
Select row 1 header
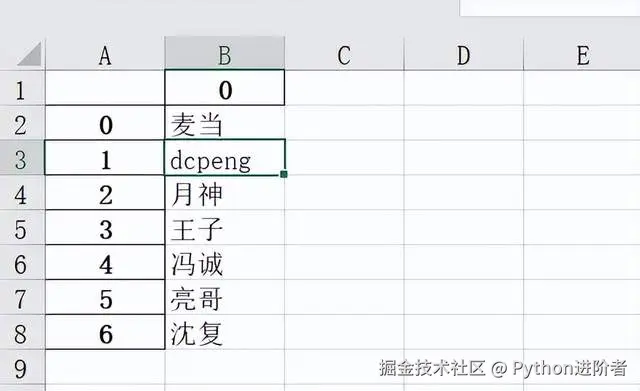tap(21, 89)
